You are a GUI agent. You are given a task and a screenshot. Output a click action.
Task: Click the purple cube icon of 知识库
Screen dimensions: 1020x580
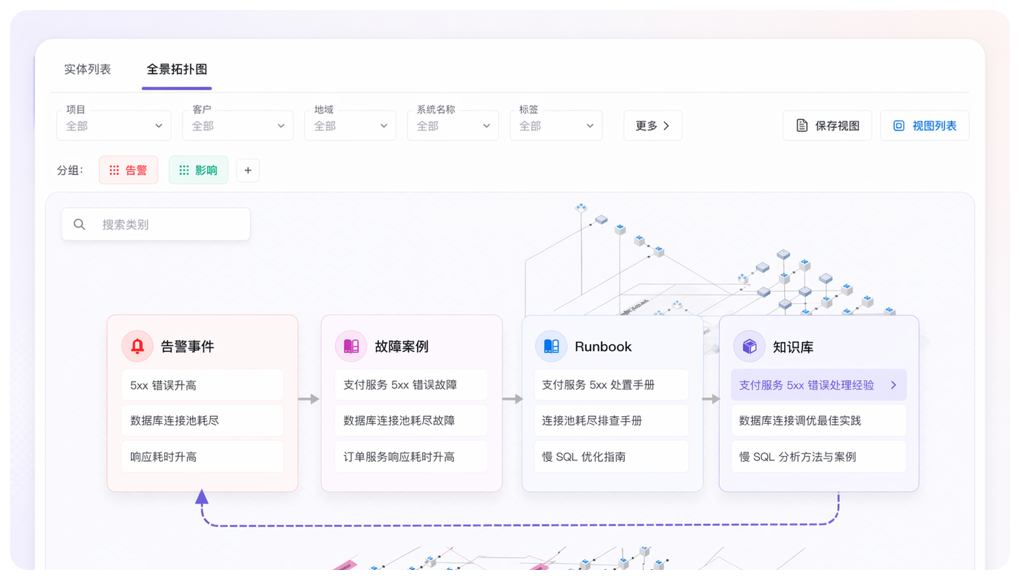pos(749,347)
